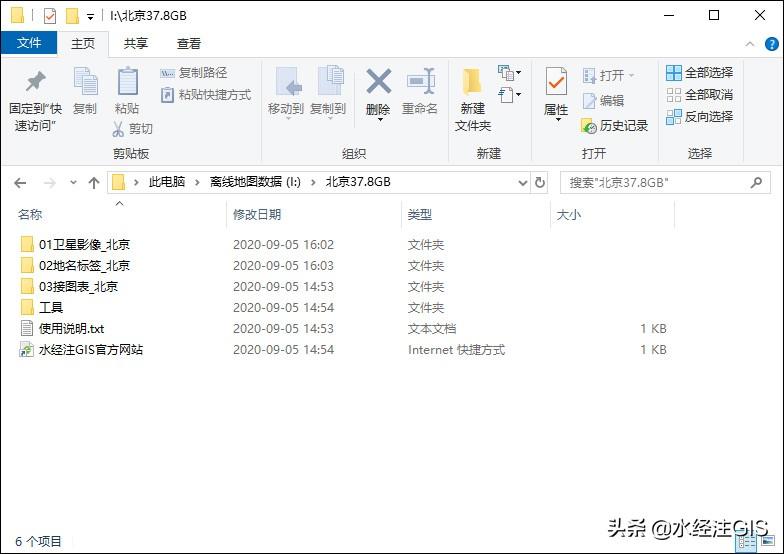The width and height of the screenshot is (784, 554).
Task: Click the Copy icon in clipboard group
Action: pyautogui.click(x=85, y=83)
